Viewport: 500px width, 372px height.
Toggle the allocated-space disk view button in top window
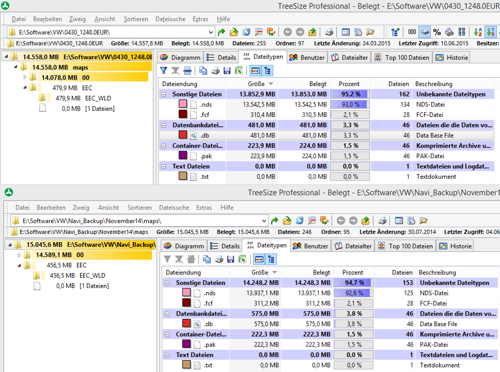[x=424, y=32]
